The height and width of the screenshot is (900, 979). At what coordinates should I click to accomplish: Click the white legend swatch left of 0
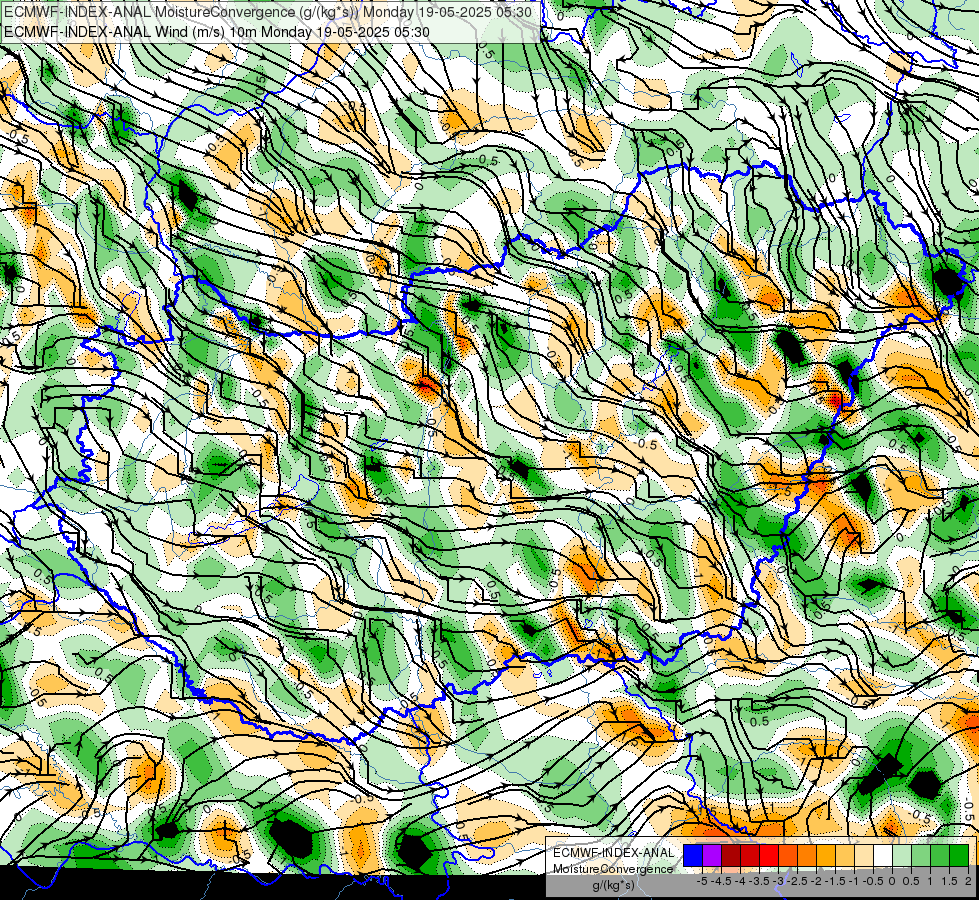882,855
